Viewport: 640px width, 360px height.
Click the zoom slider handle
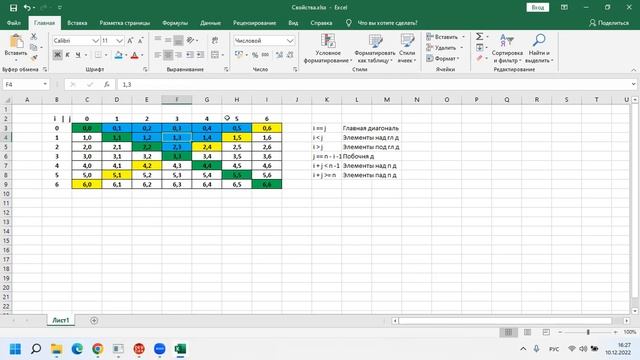pos(588,332)
